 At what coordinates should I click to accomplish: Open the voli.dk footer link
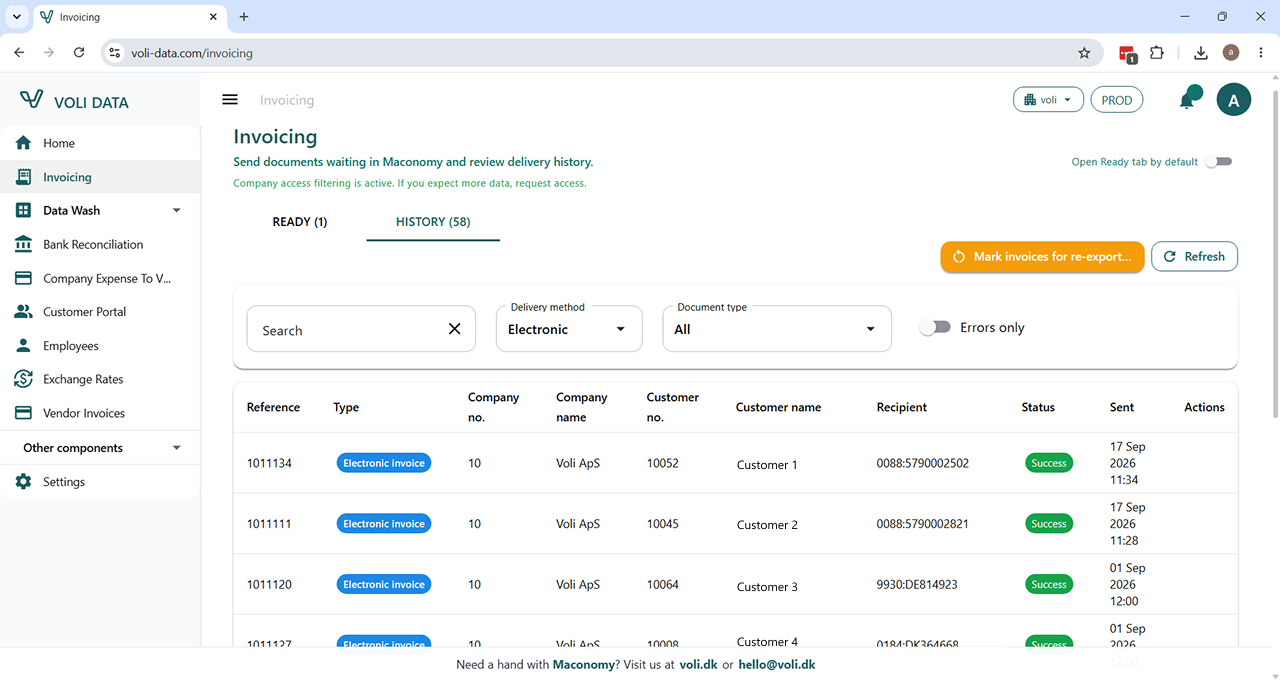(x=698, y=664)
